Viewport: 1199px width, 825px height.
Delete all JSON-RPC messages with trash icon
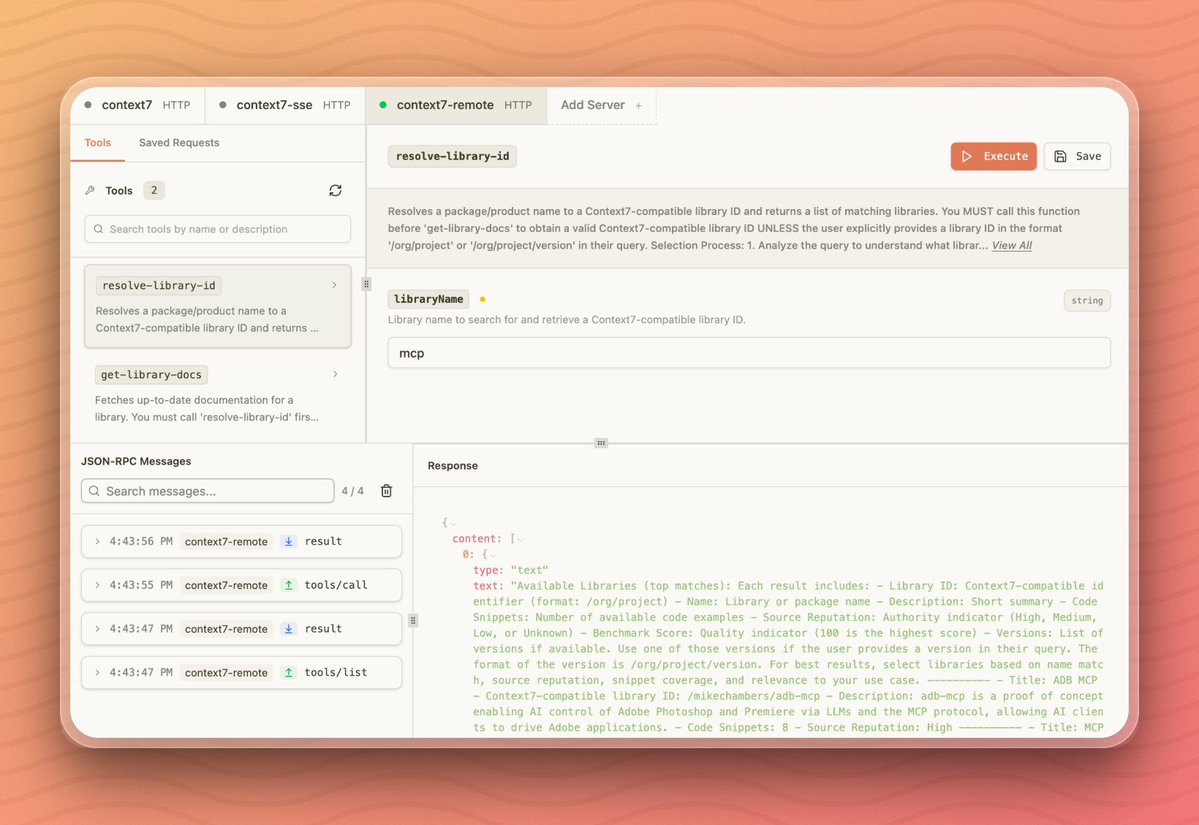tap(386, 491)
